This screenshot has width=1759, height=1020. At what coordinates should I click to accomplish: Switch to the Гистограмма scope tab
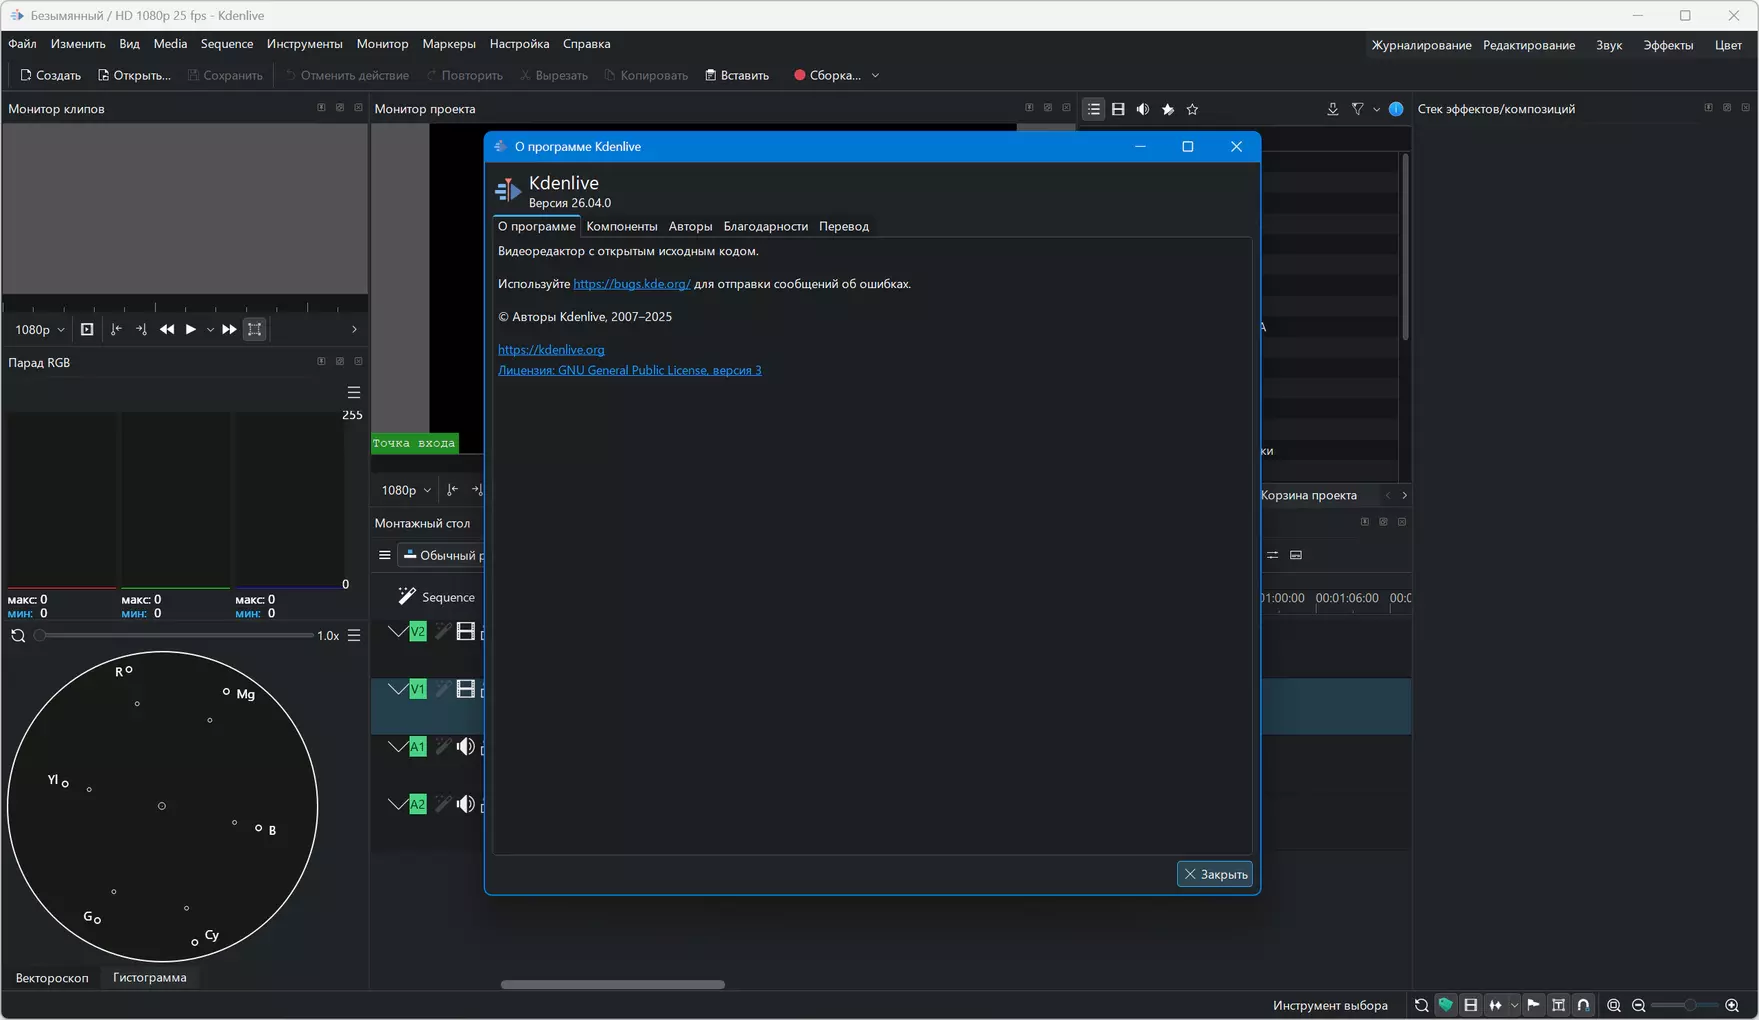[x=149, y=978]
